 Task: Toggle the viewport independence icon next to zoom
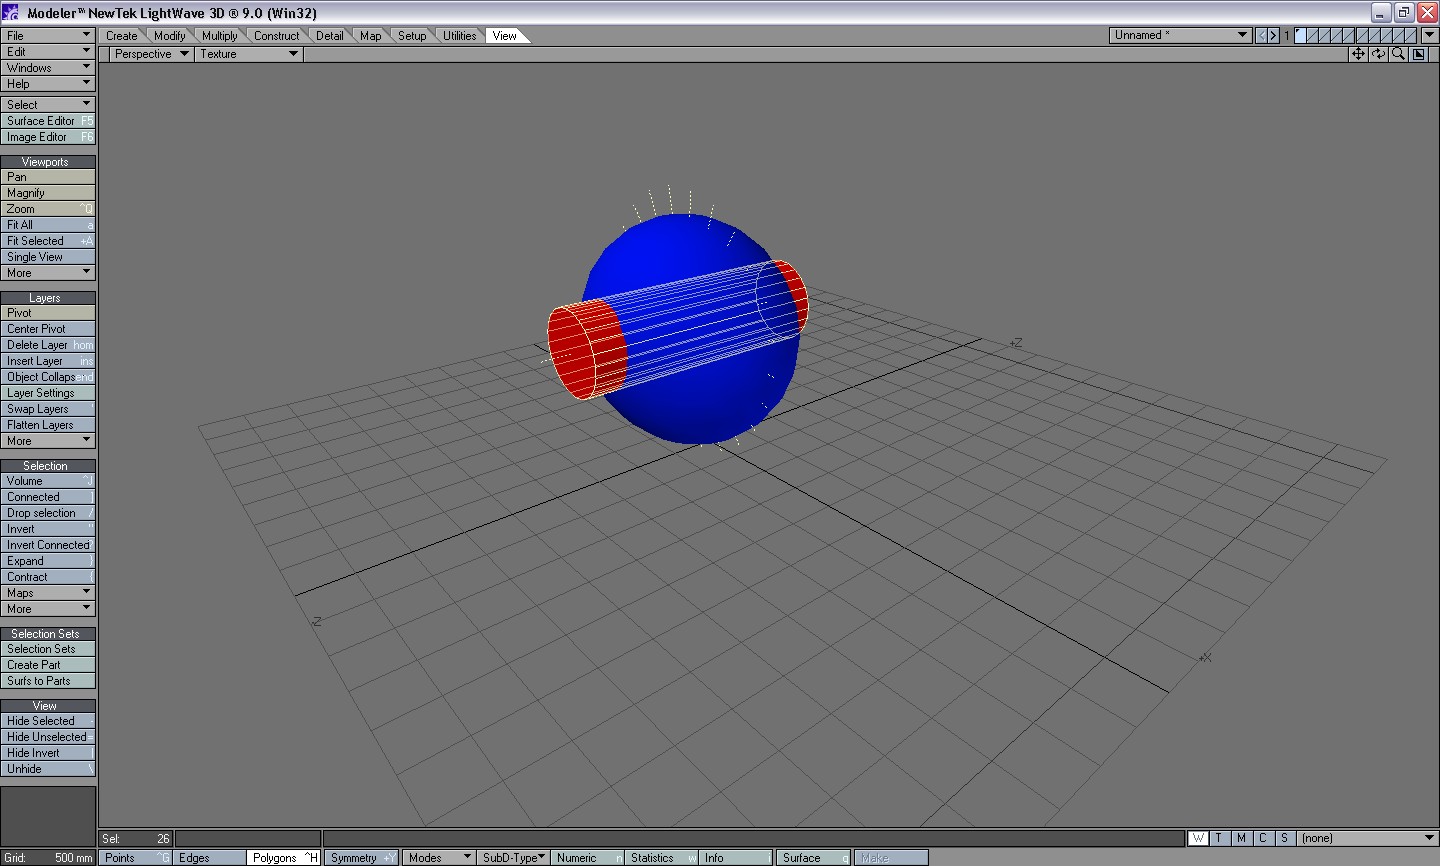[1418, 54]
